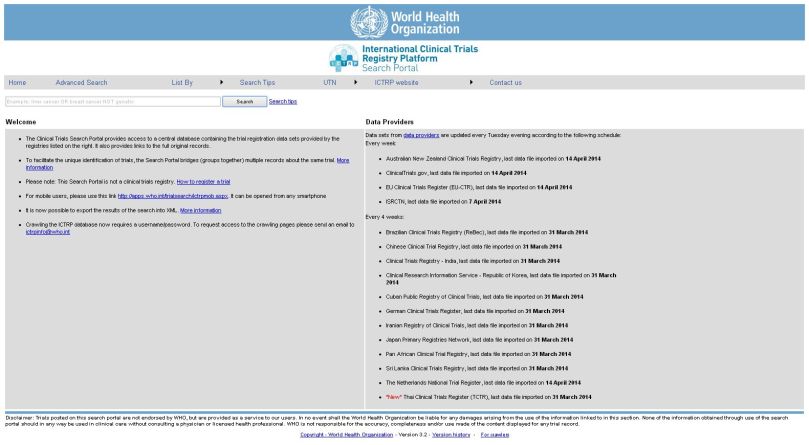This screenshot has width=809, height=445.
Task: Click the 'Every week:' label
Action: pyautogui.click(x=381, y=144)
